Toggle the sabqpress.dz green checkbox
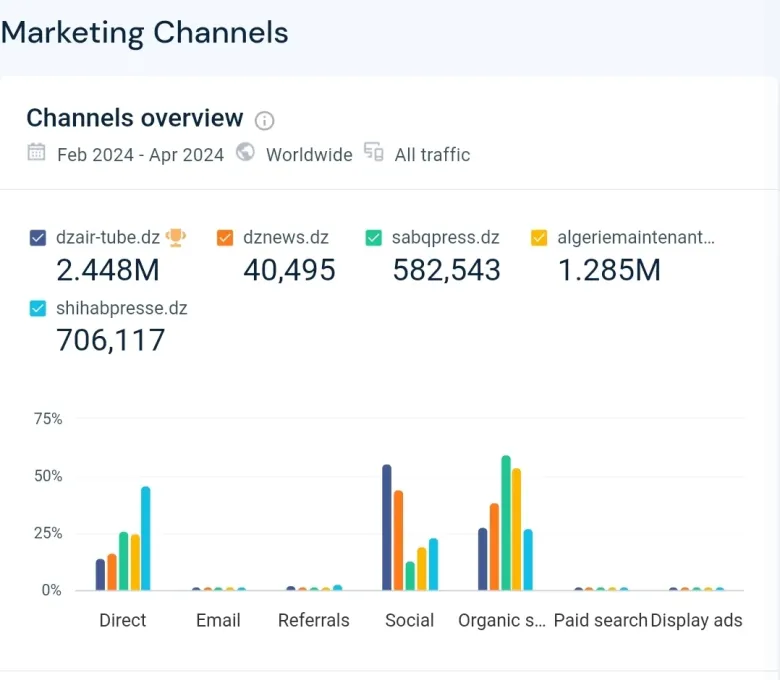The width and height of the screenshot is (780, 680). point(374,238)
